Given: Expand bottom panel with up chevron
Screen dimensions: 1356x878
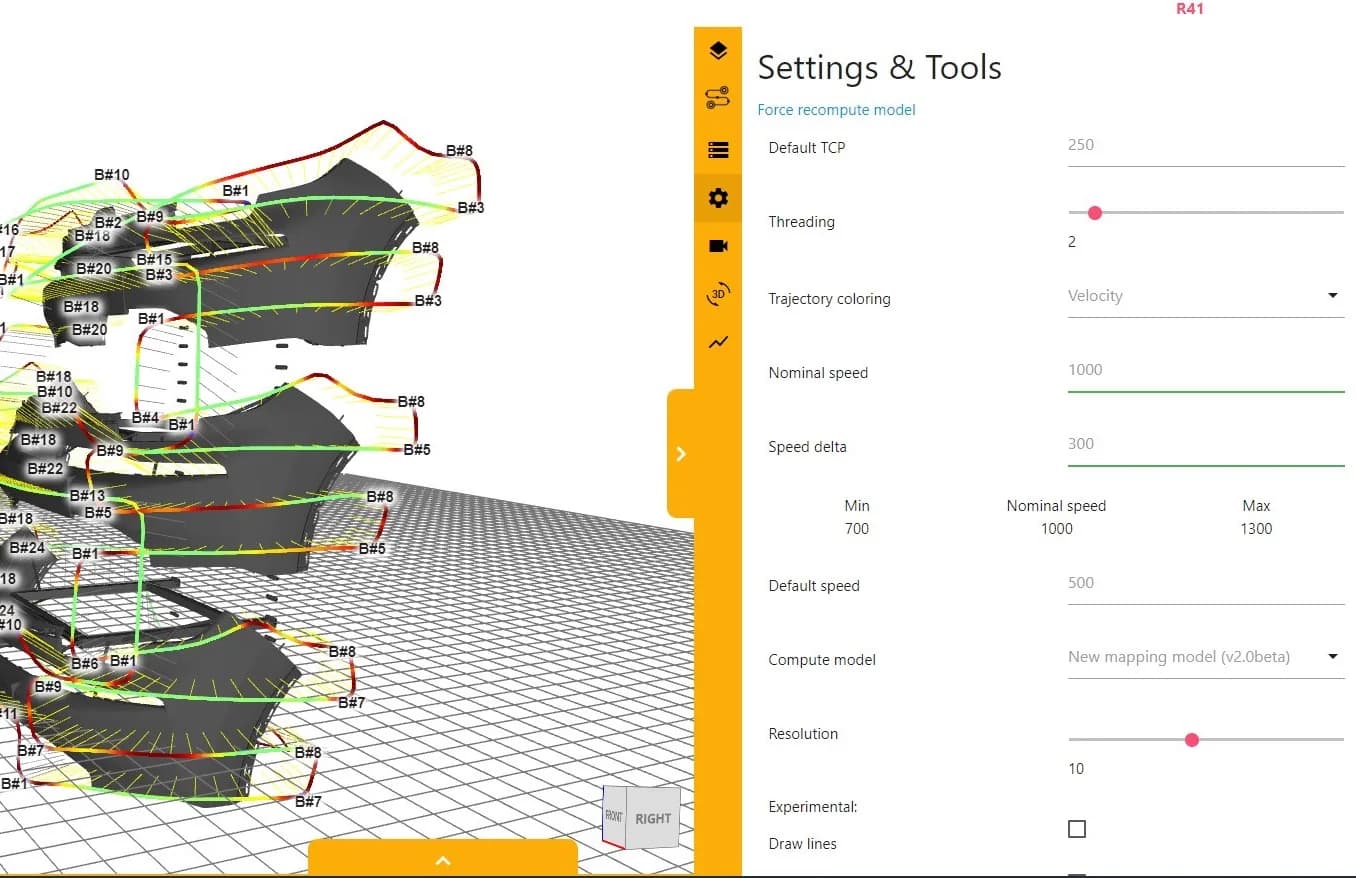Looking at the screenshot, I should pos(443,860).
